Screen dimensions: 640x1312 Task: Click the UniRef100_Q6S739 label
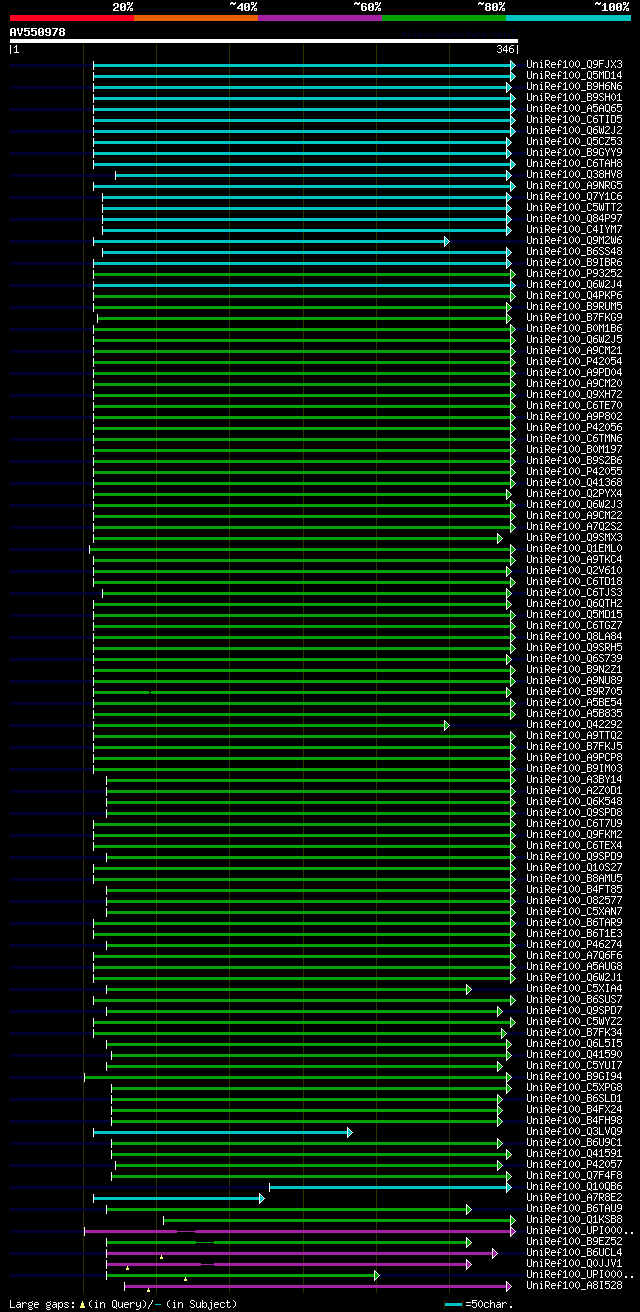click(x=574, y=658)
